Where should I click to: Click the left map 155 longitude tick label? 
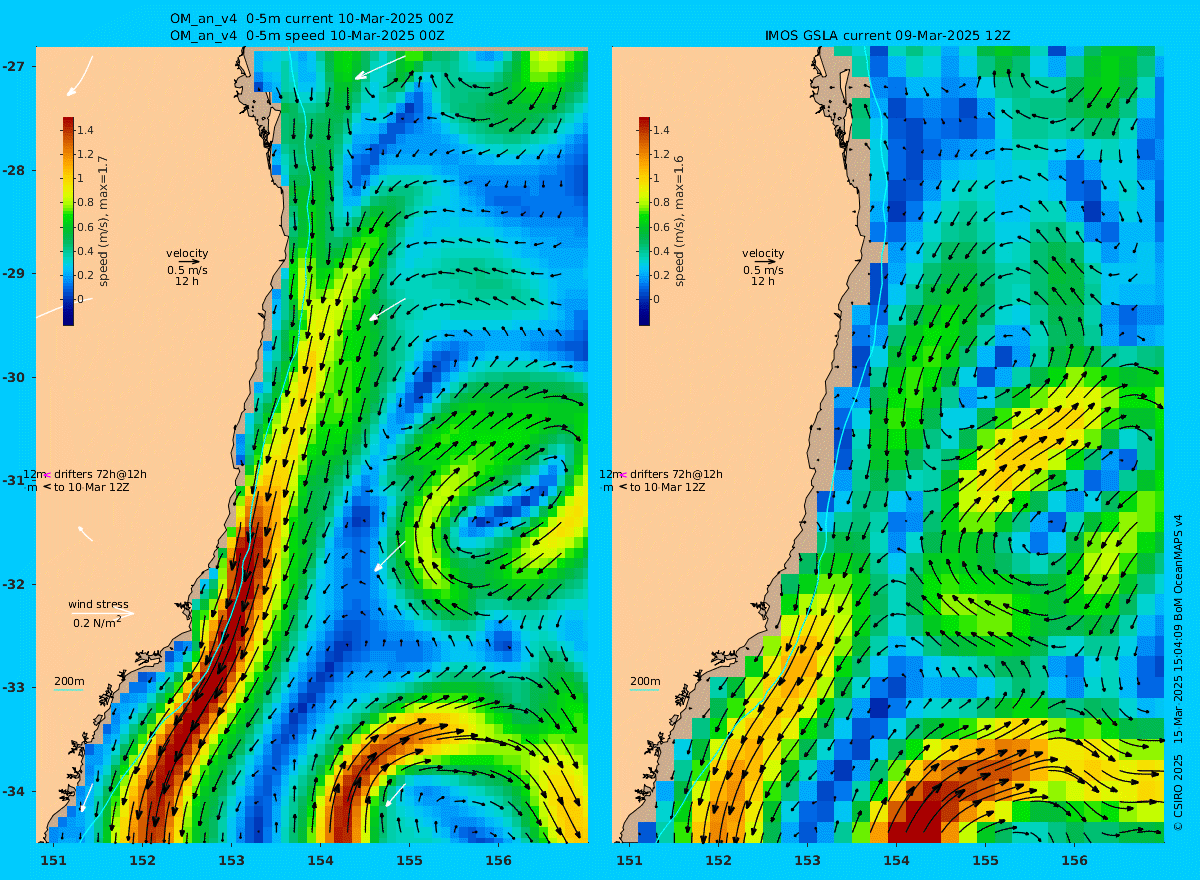[x=409, y=860]
